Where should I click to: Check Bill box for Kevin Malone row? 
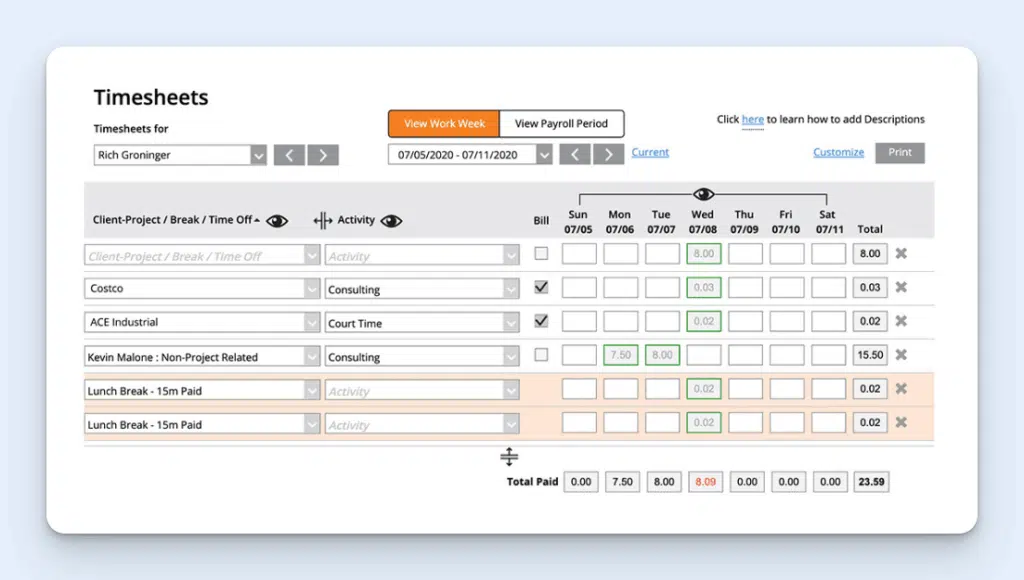541,355
